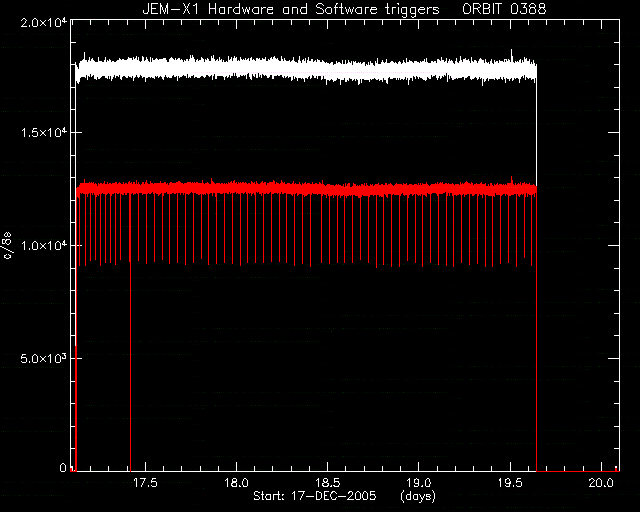Click the ORBIT 0388 label
640x512 pixels.
[x=504, y=9]
